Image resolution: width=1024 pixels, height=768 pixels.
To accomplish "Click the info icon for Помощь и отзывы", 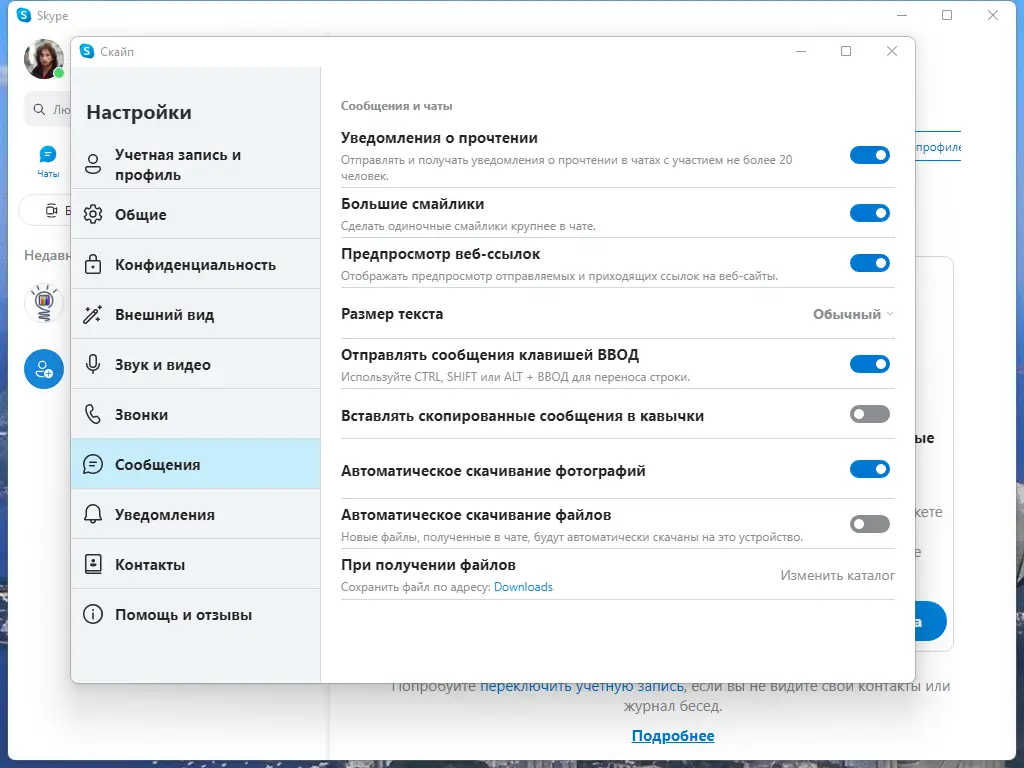I will 93,615.
